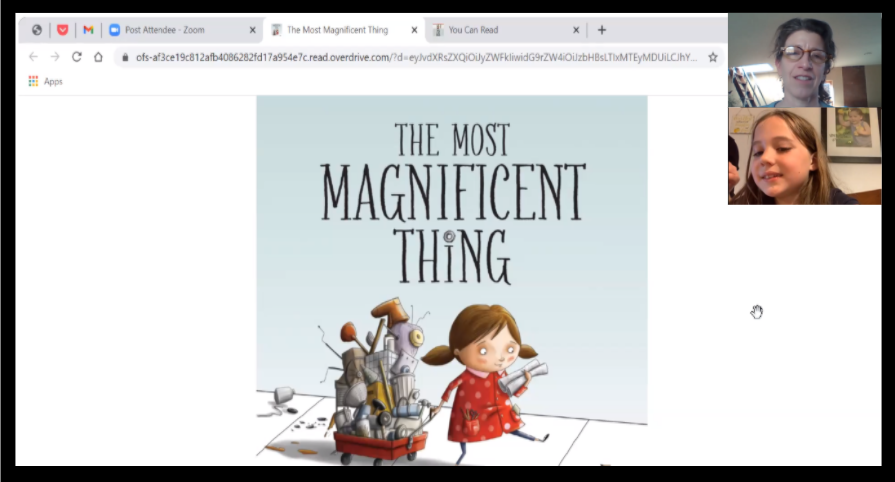Image resolution: width=895 pixels, height=482 pixels.
Task: Open a new browser tab
Action: (602, 30)
